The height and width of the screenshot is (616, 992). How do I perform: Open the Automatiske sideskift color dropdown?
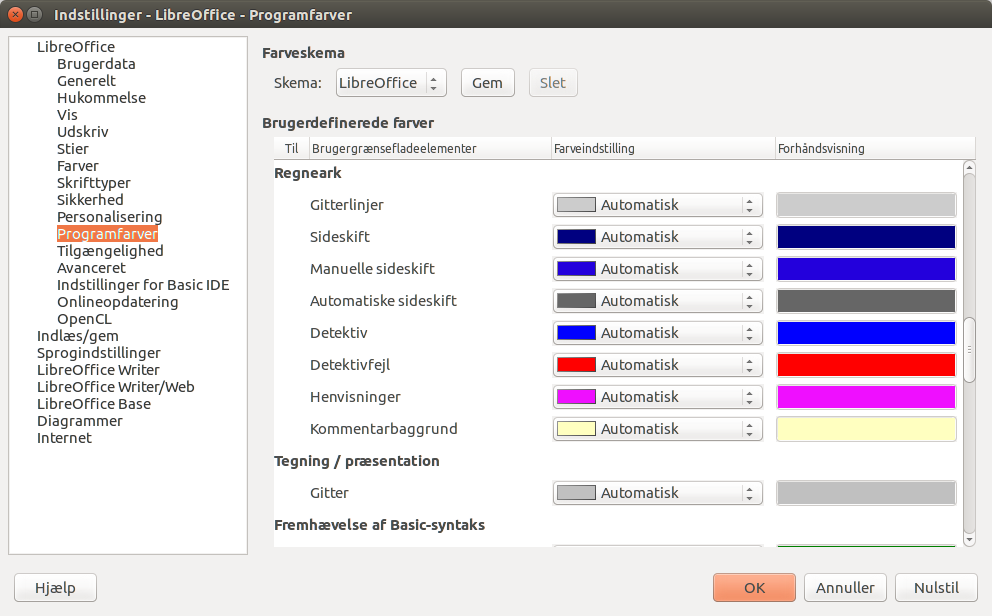pos(657,301)
